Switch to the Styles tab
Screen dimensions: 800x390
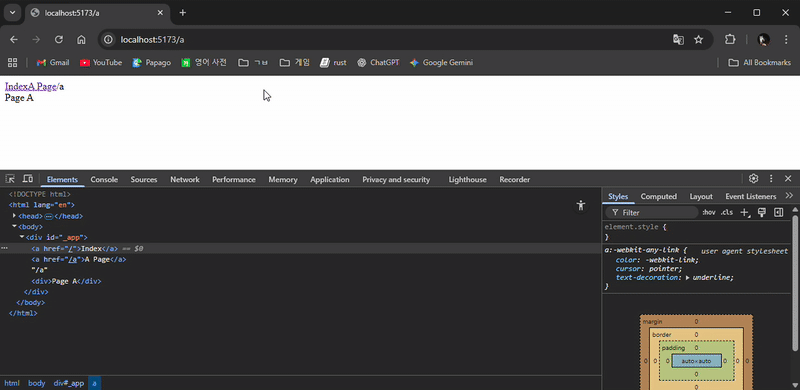(x=618, y=196)
